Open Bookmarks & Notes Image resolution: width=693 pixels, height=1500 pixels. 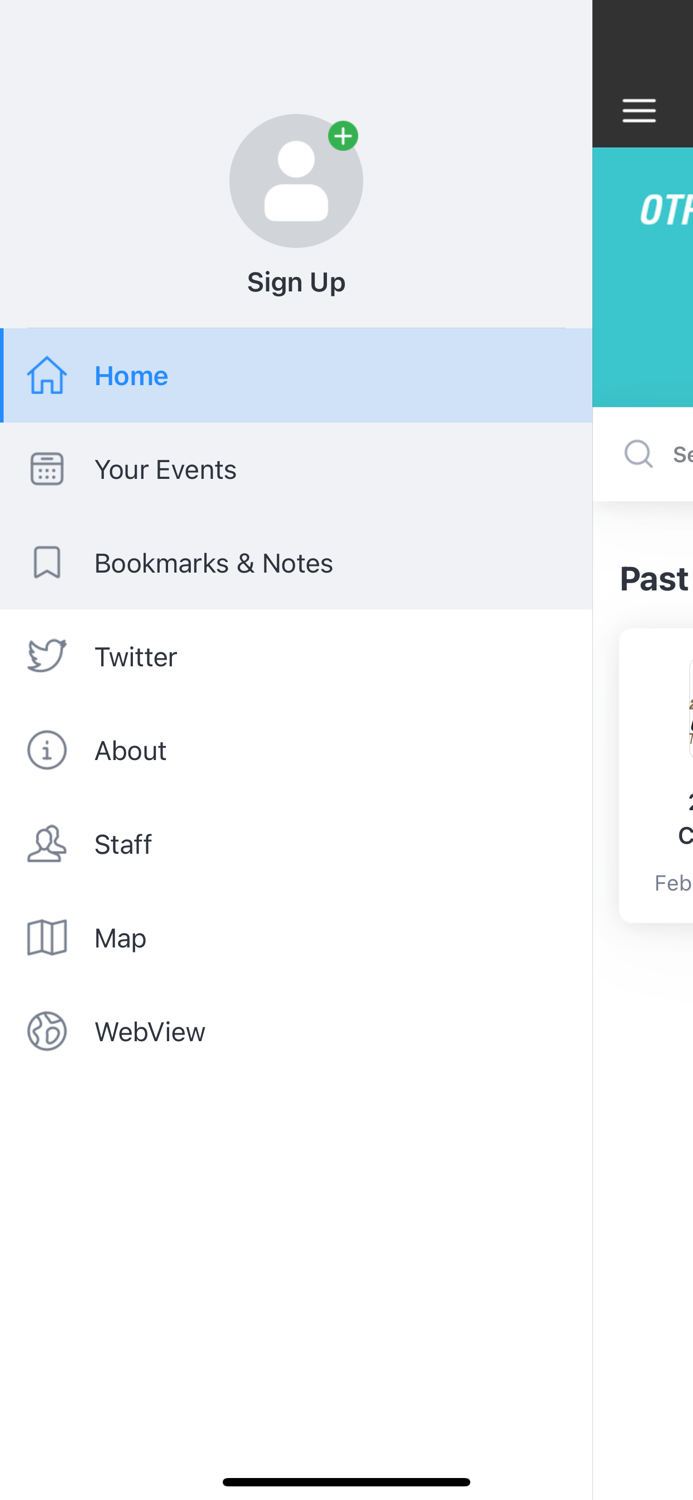pyautogui.click(x=213, y=563)
